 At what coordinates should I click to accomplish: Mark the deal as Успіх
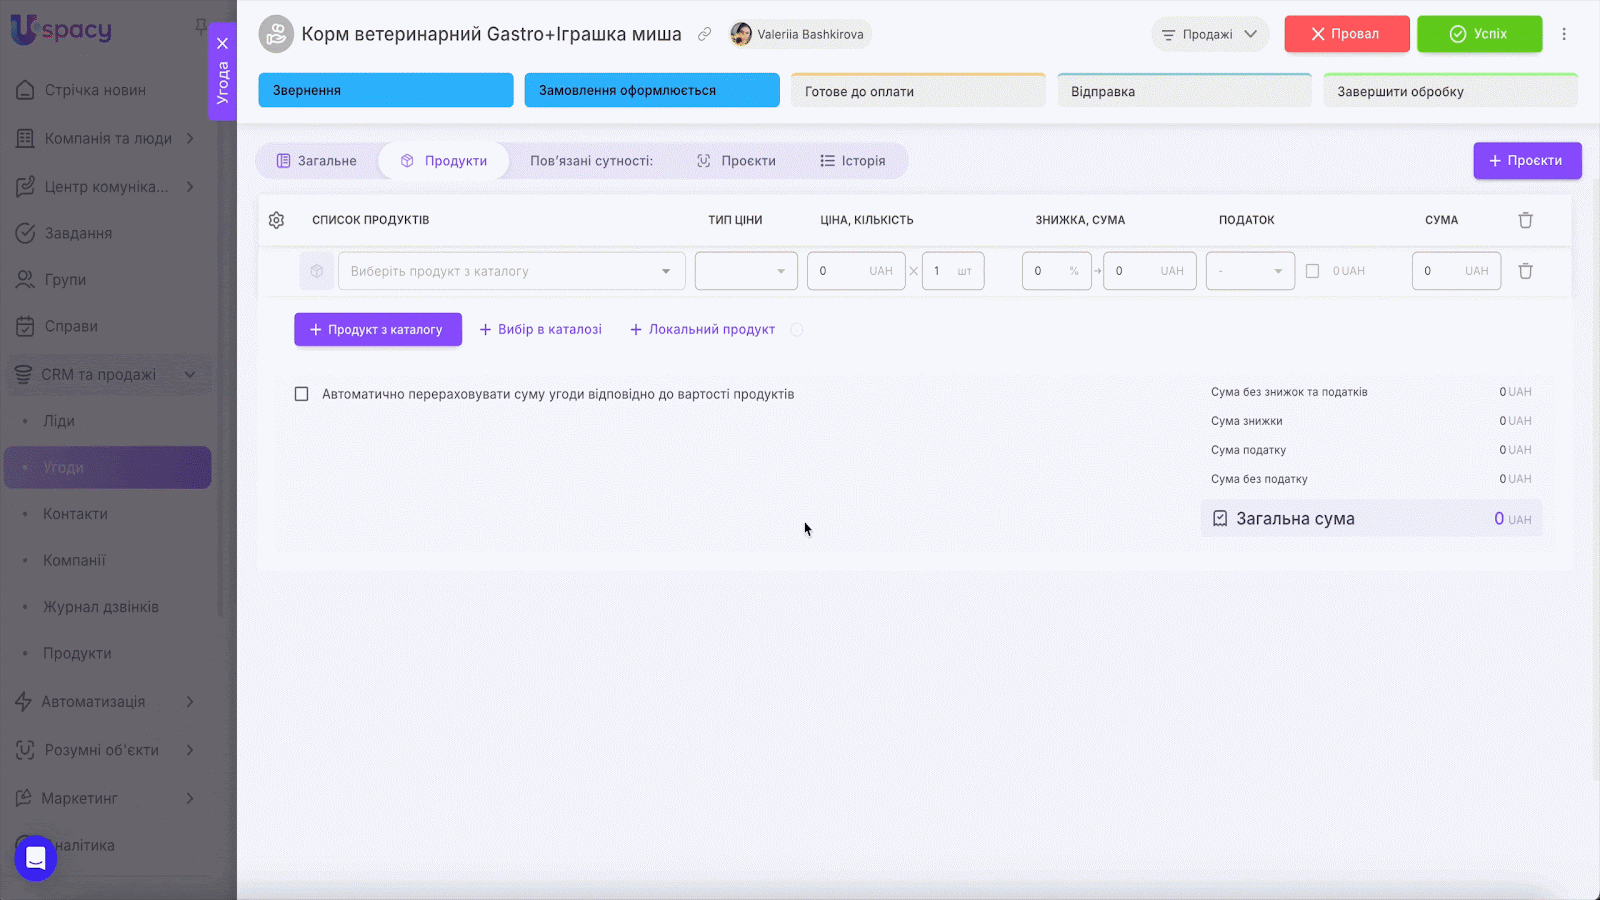[x=1479, y=34]
